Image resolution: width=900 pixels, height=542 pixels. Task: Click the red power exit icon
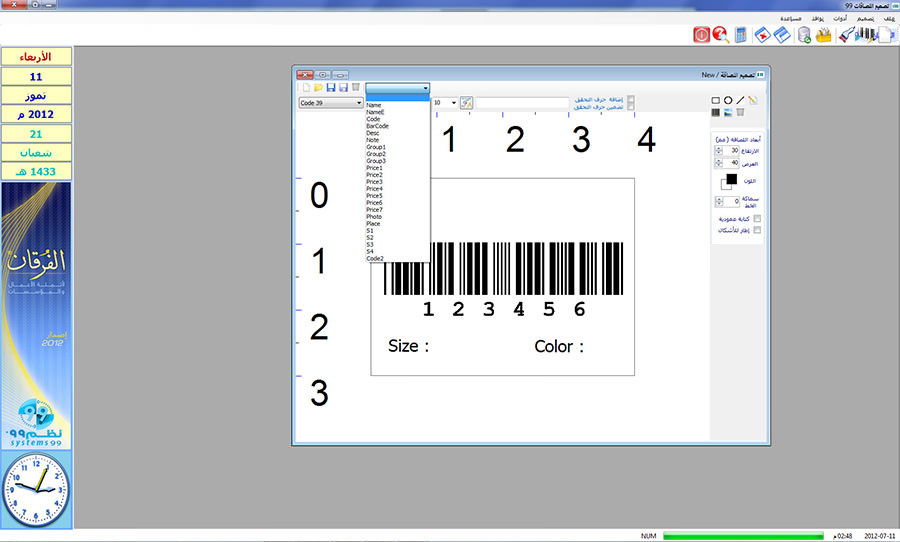[701, 35]
